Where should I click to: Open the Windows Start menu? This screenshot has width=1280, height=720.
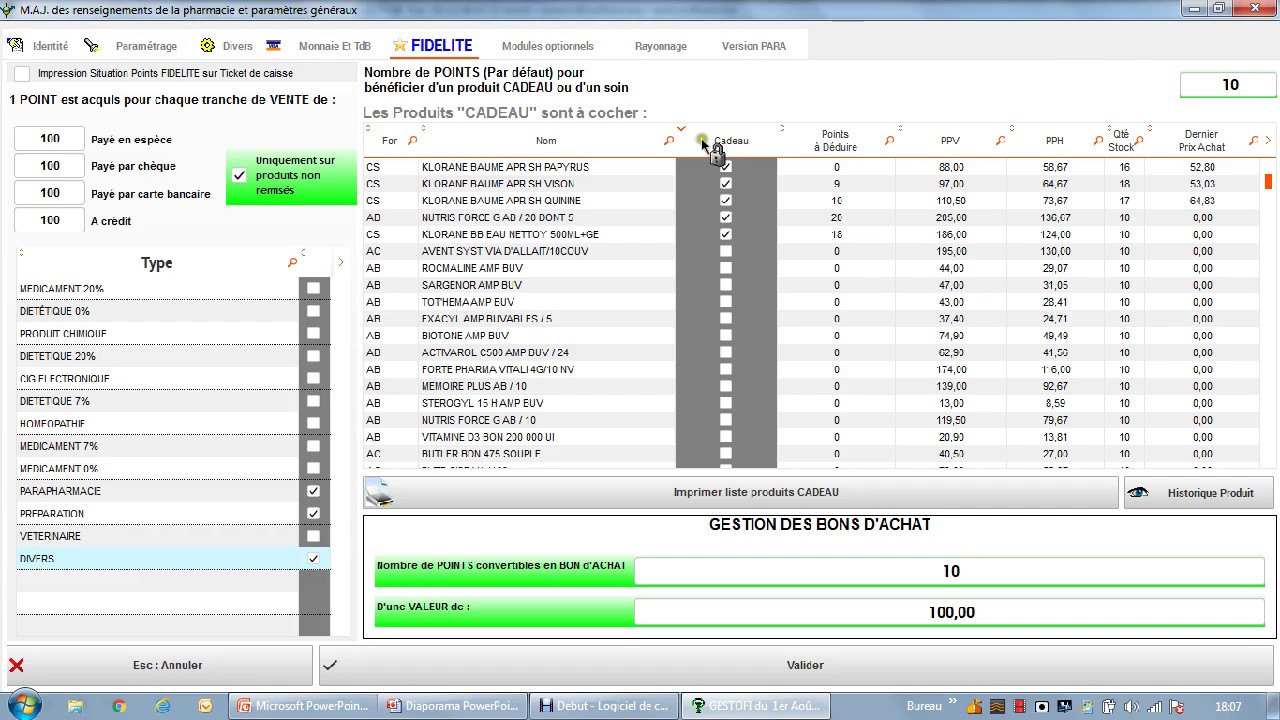click(x=24, y=705)
